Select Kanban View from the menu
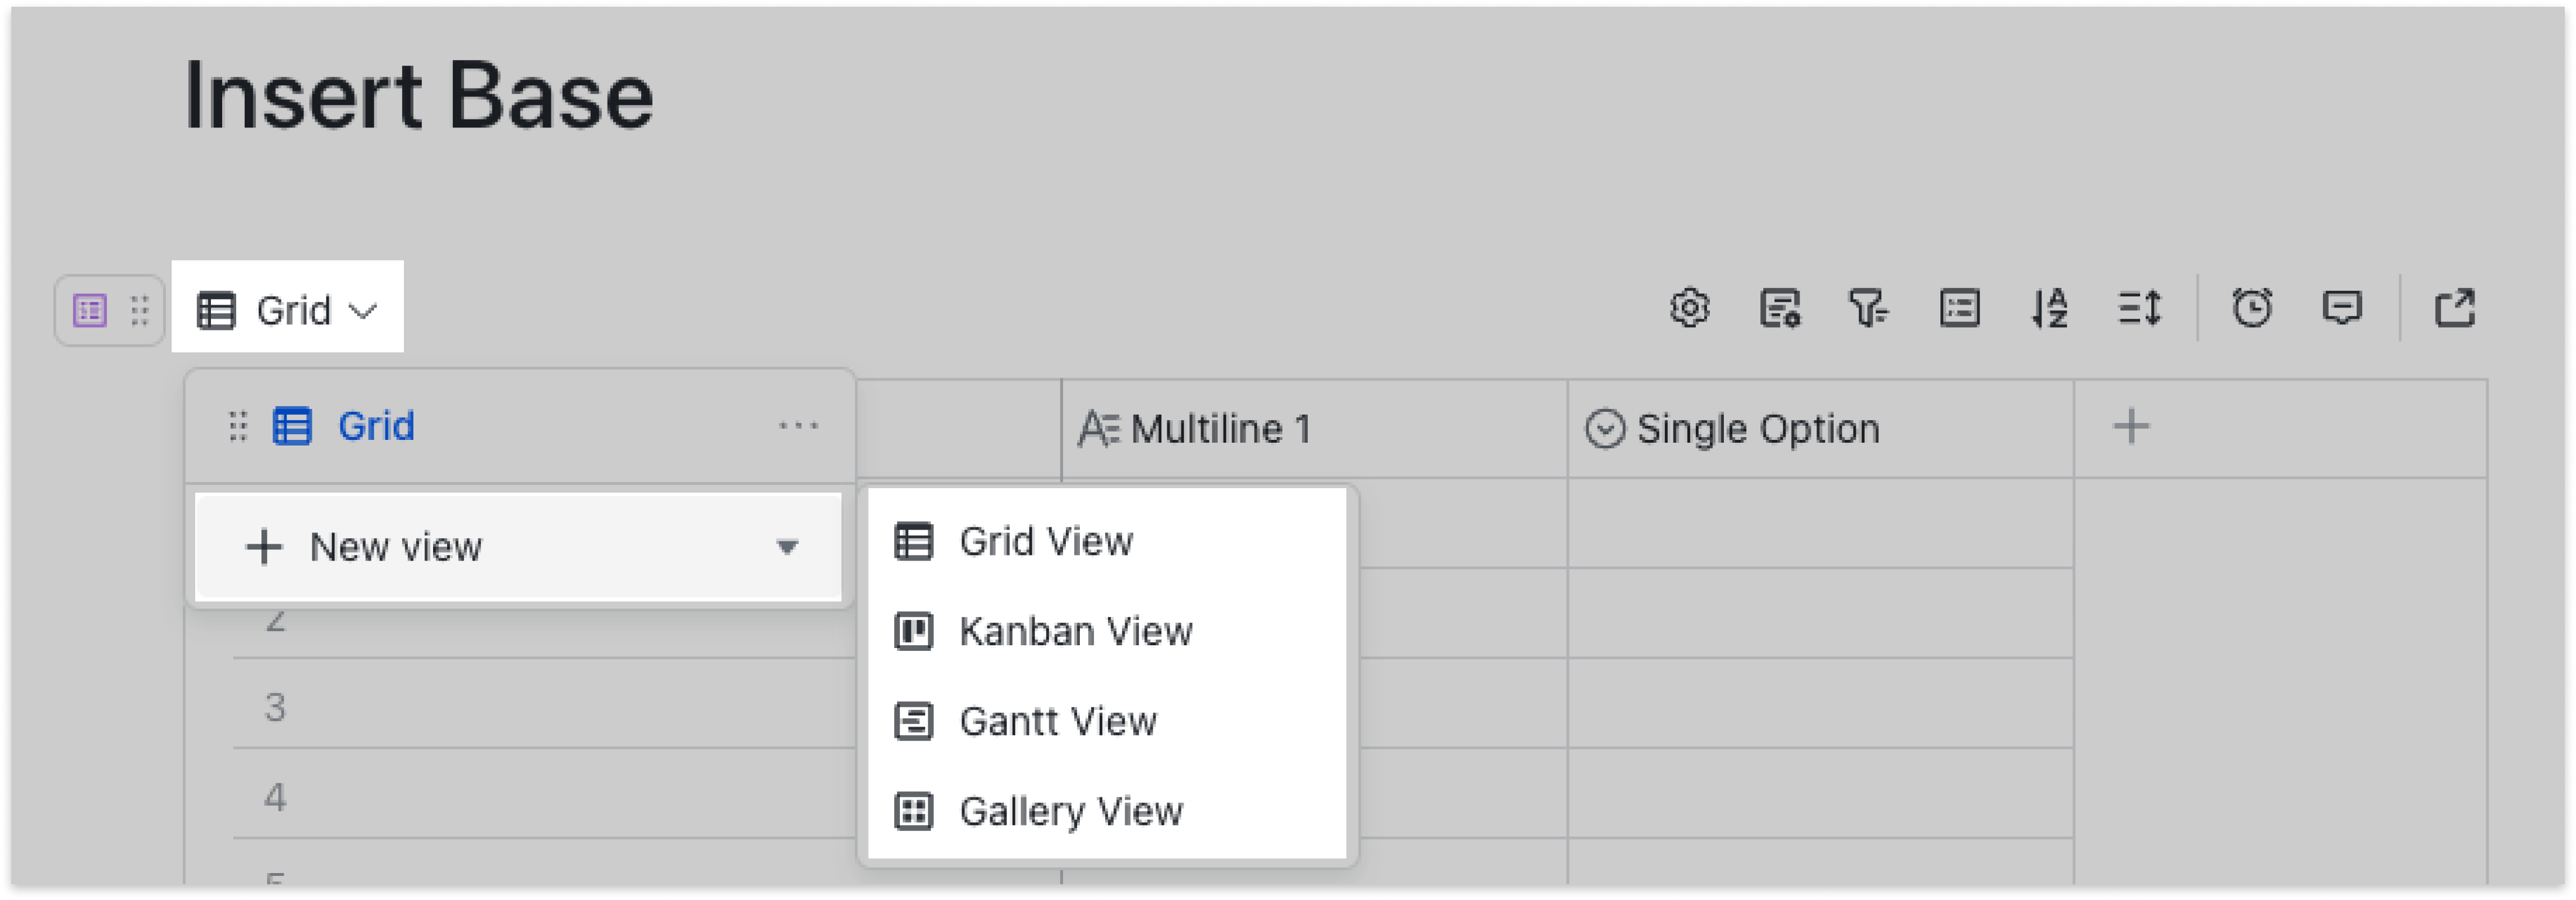Image resolution: width=2576 pixels, height=900 pixels. (1075, 631)
